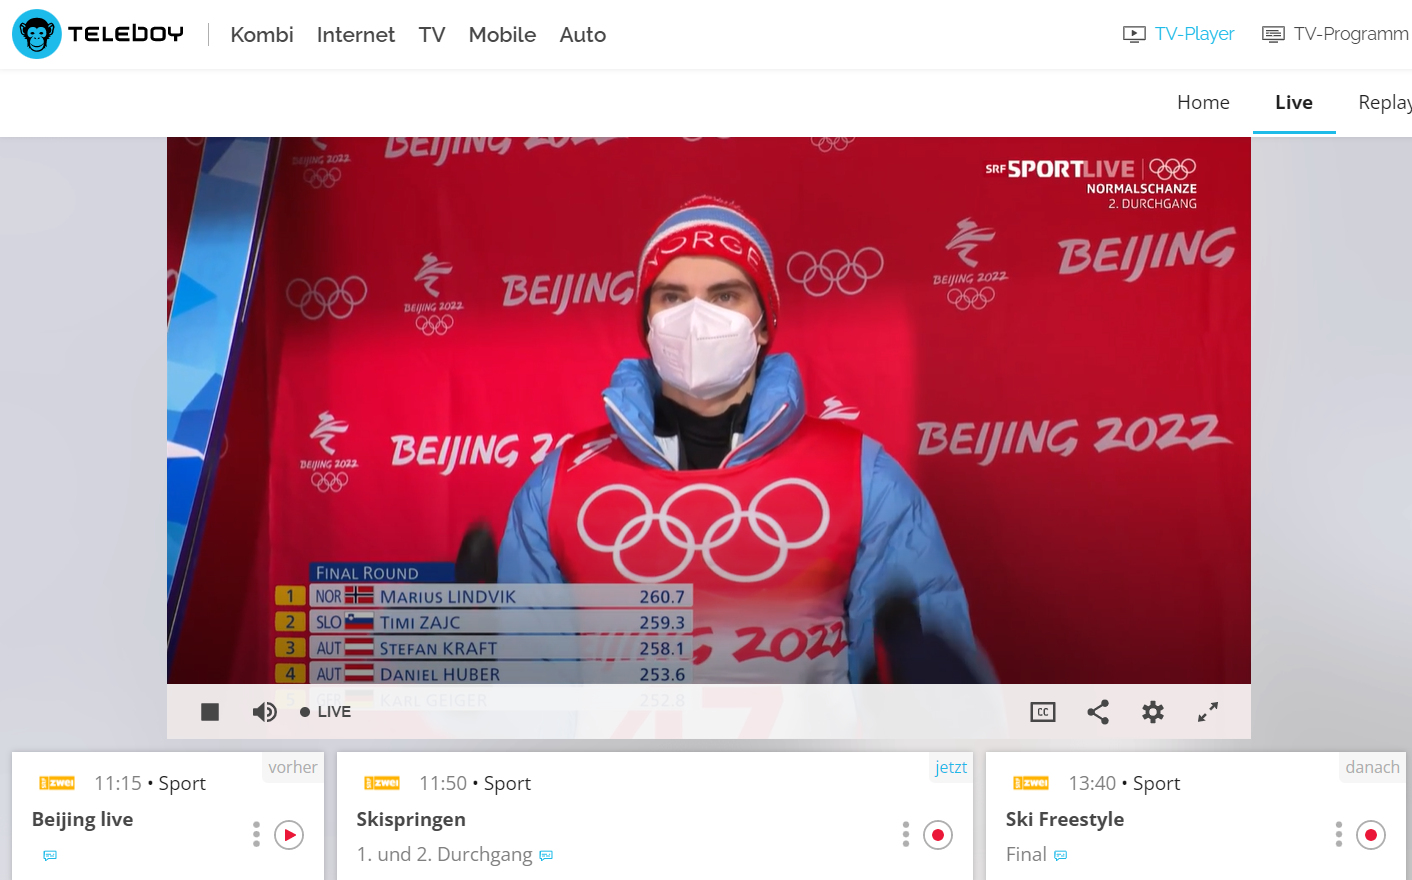
Task: Click the '11:50 • Sport' time text
Action: click(475, 783)
